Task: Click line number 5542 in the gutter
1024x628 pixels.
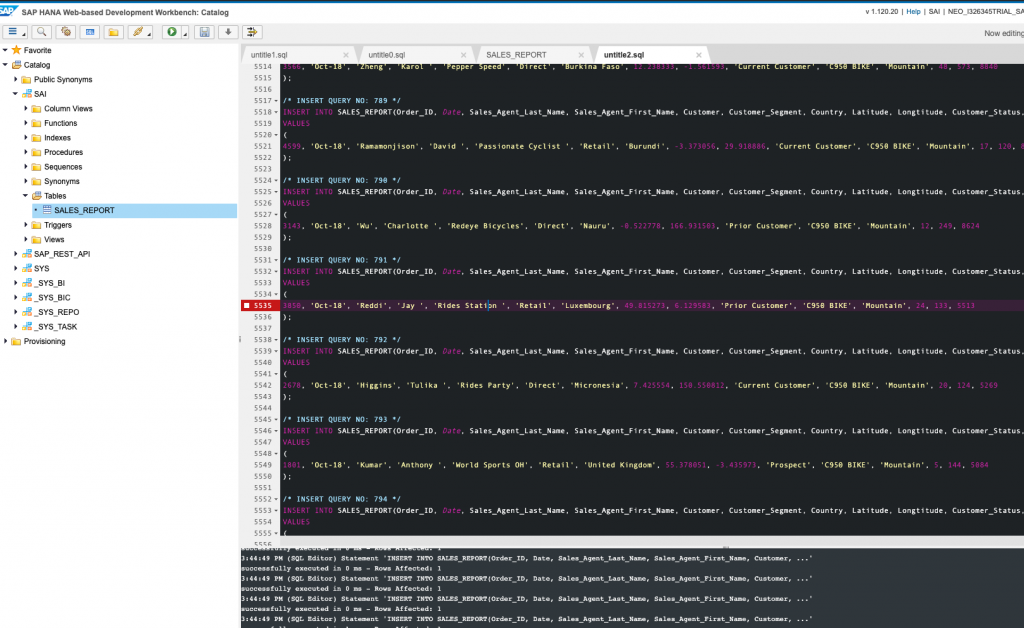Action: 263,385
